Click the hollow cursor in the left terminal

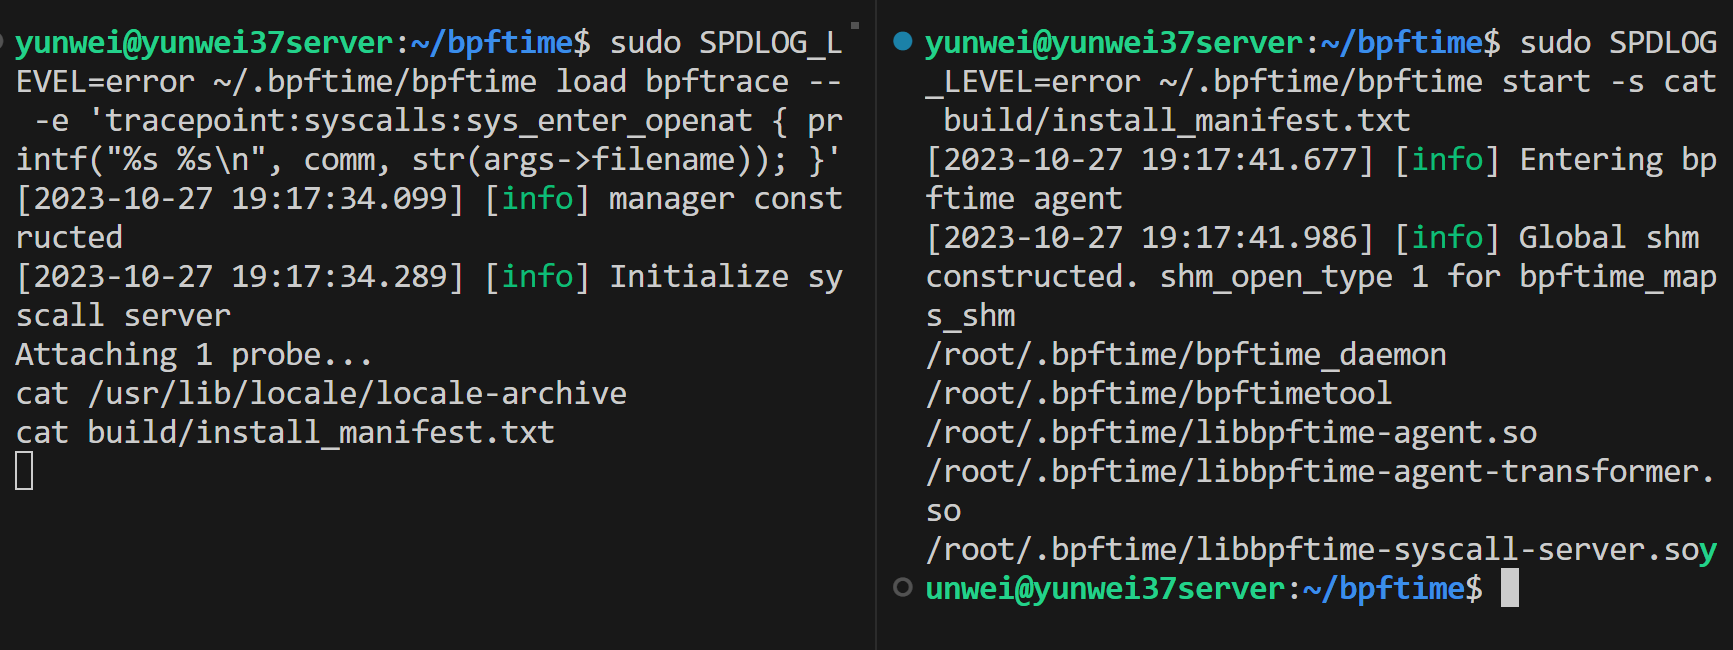25,471
